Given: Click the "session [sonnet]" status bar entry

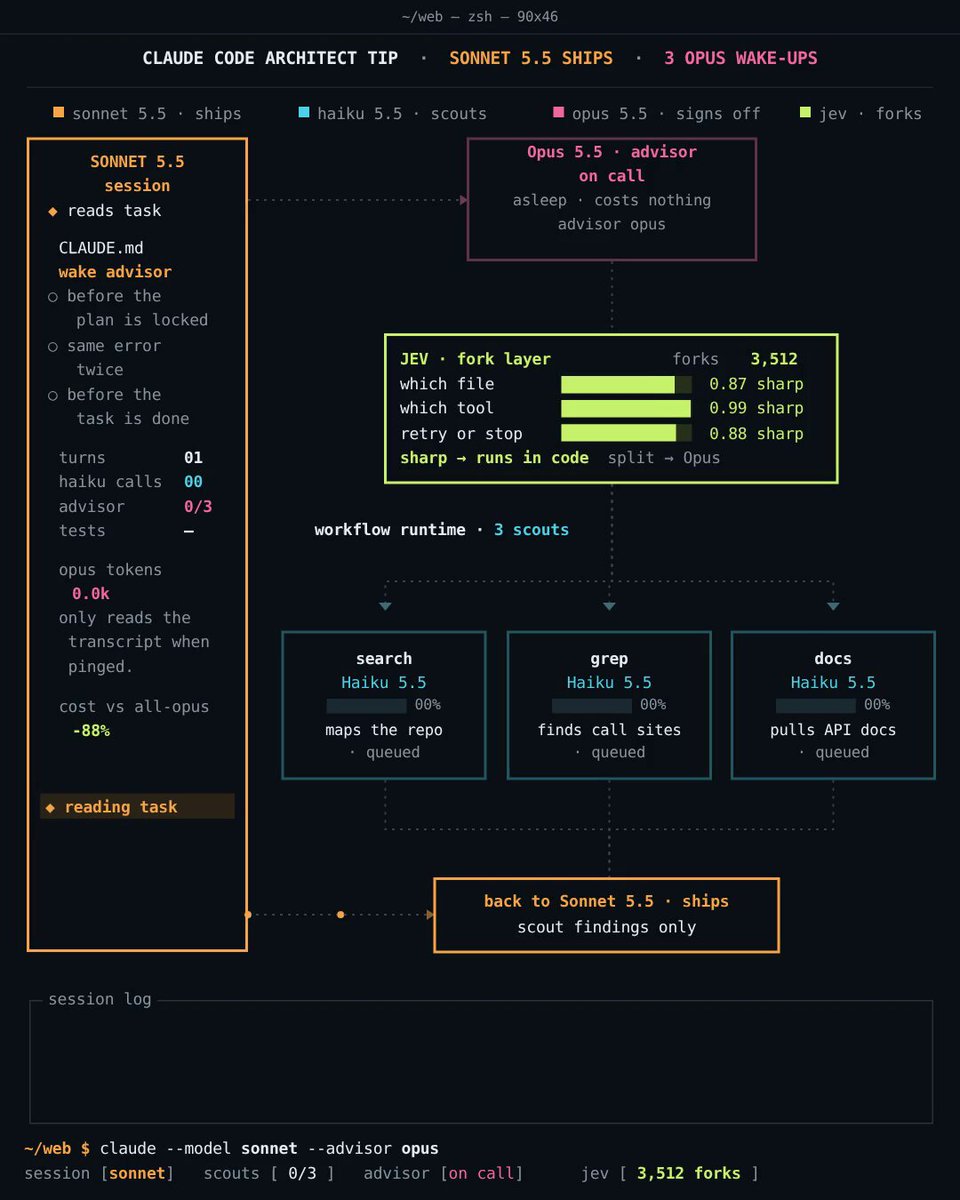Looking at the screenshot, I should pos(99,1173).
